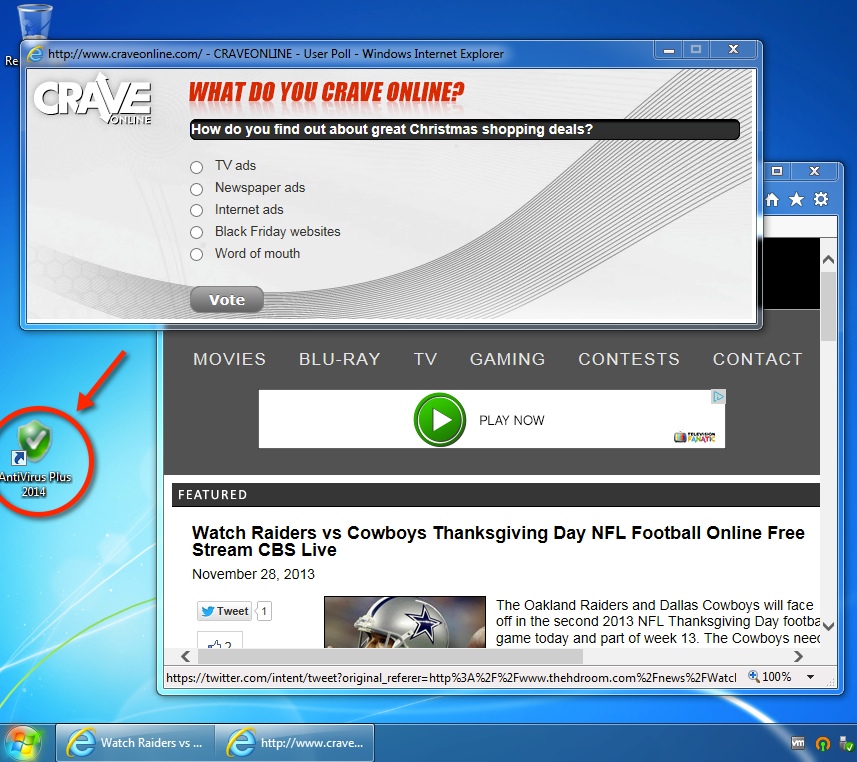Screen dimensions: 857x762
Task: Switch to the GAMING navigation item
Action: [x=508, y=359]
